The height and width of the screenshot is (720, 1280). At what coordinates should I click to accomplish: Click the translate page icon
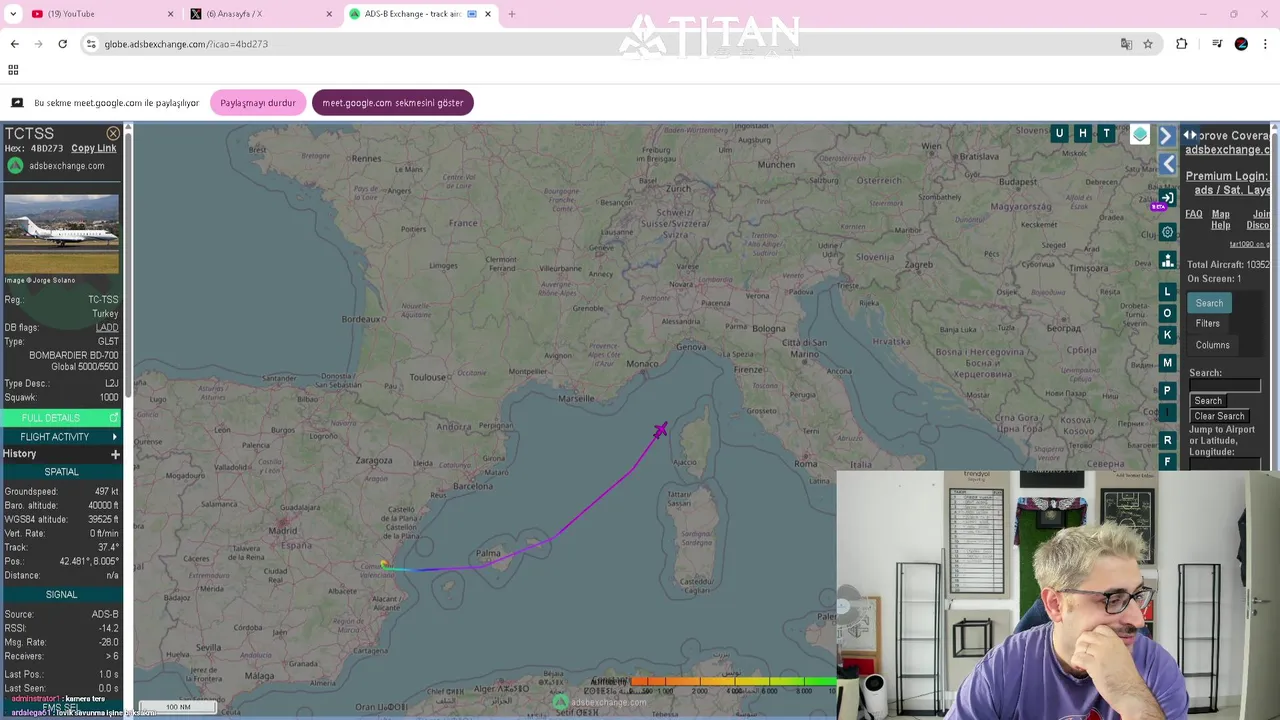pyautogui.click(x=1126, y=44)
